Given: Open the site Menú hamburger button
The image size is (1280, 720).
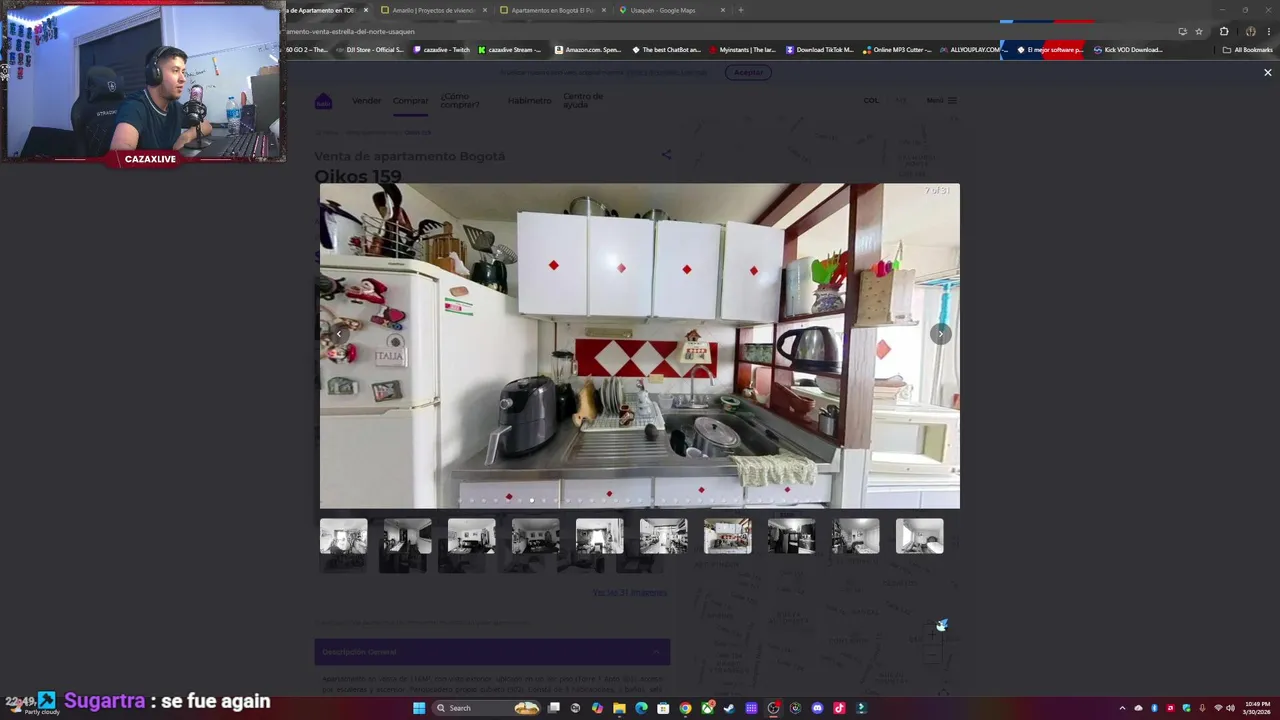Looking at the screenshot, I should (x=941, y=100).
